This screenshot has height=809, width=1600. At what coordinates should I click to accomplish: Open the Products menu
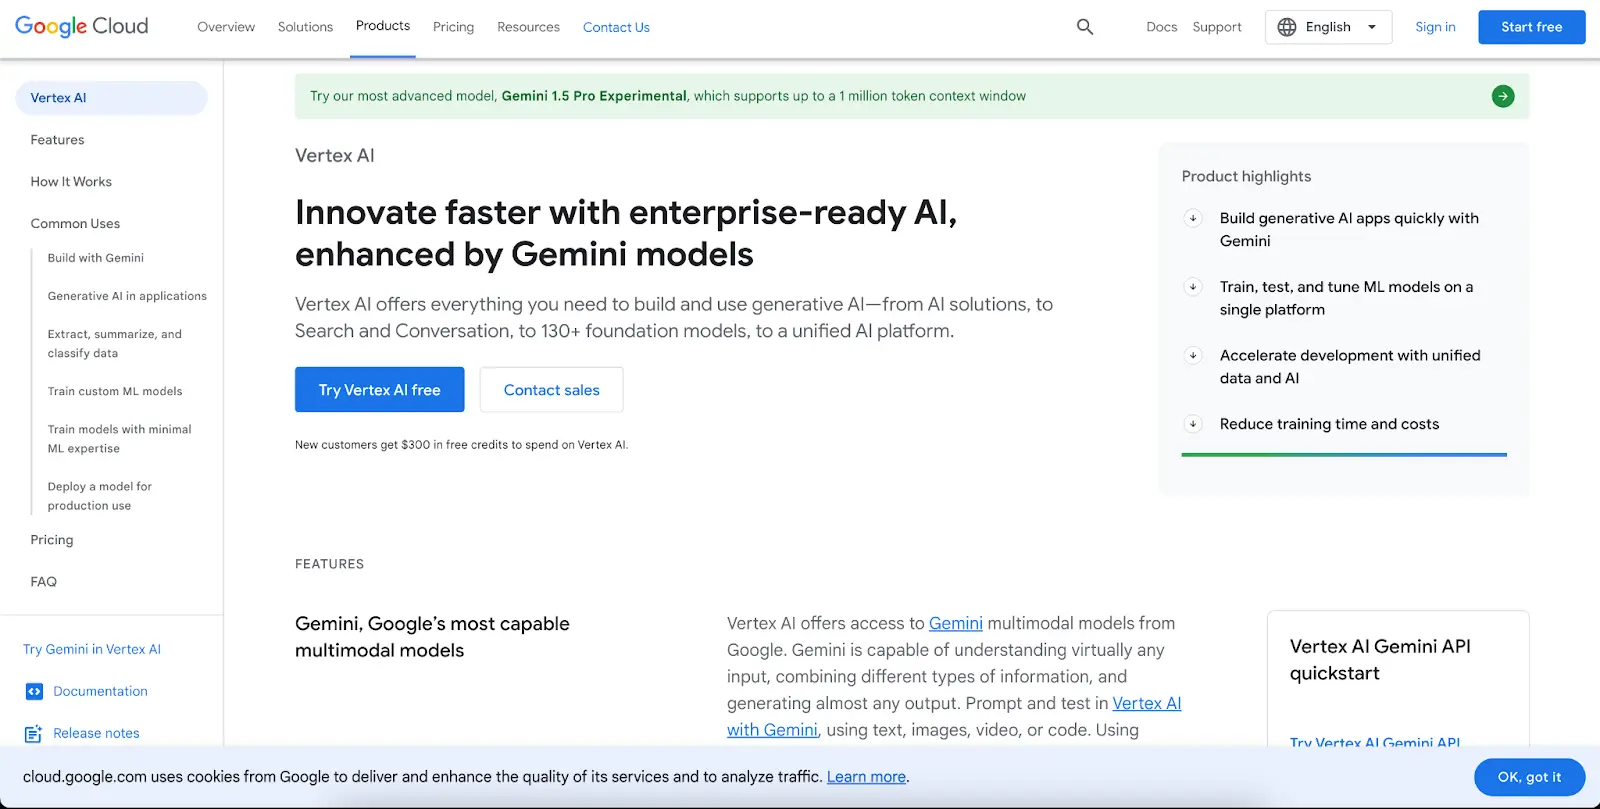click(x=383, y=26)
